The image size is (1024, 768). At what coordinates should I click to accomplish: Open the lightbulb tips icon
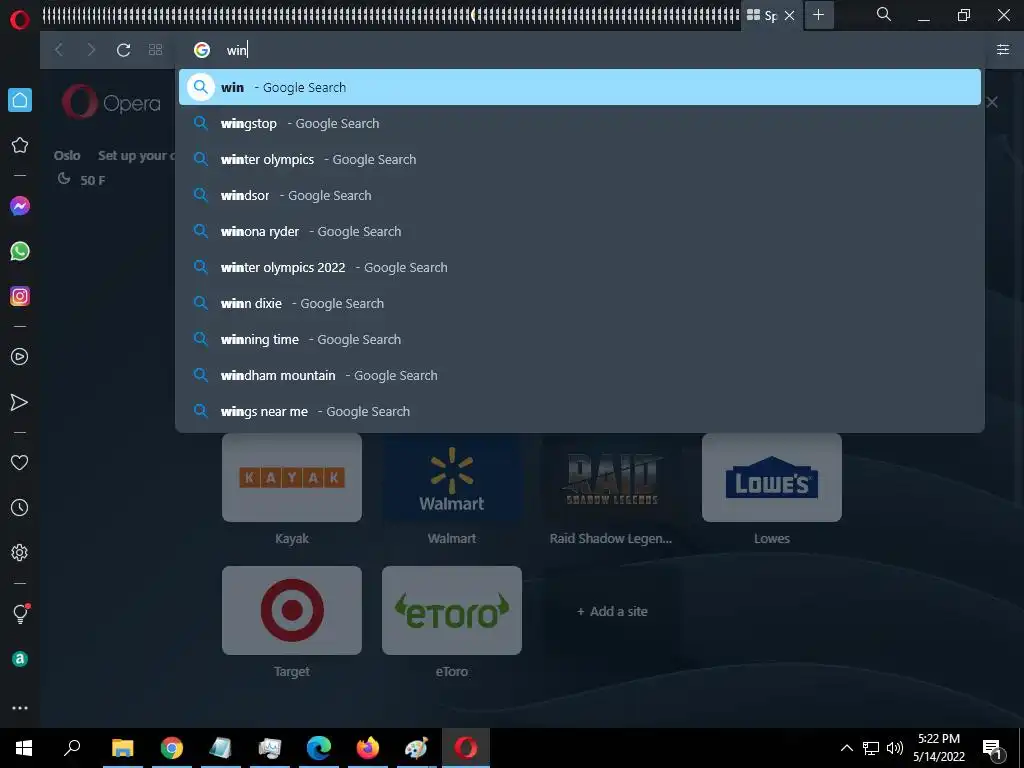tap(20, 614)
